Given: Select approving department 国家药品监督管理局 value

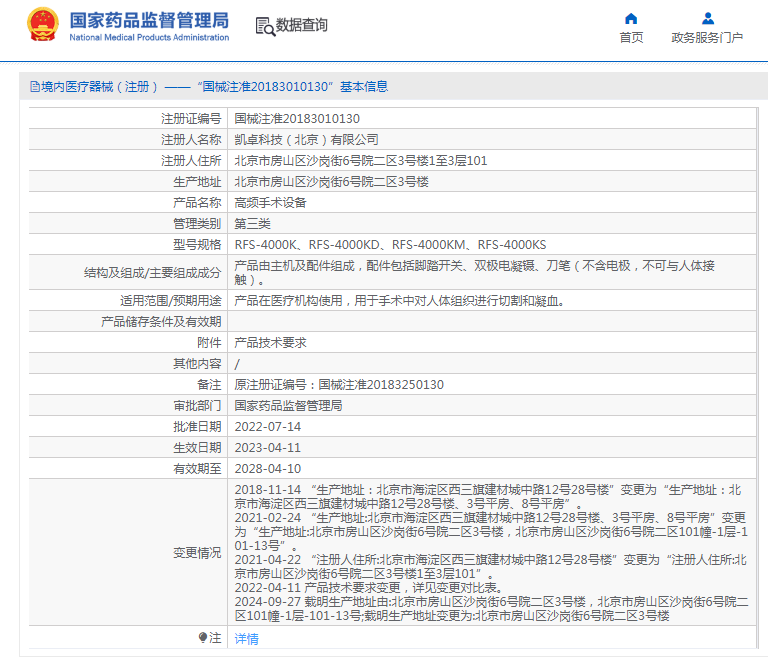Looking at the screenshot, I should coord(288,405).
